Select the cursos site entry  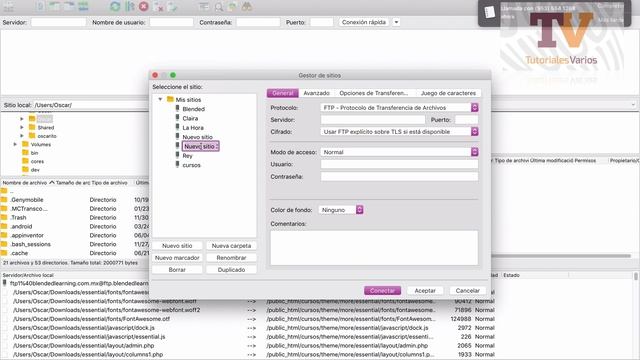point(191,165)
